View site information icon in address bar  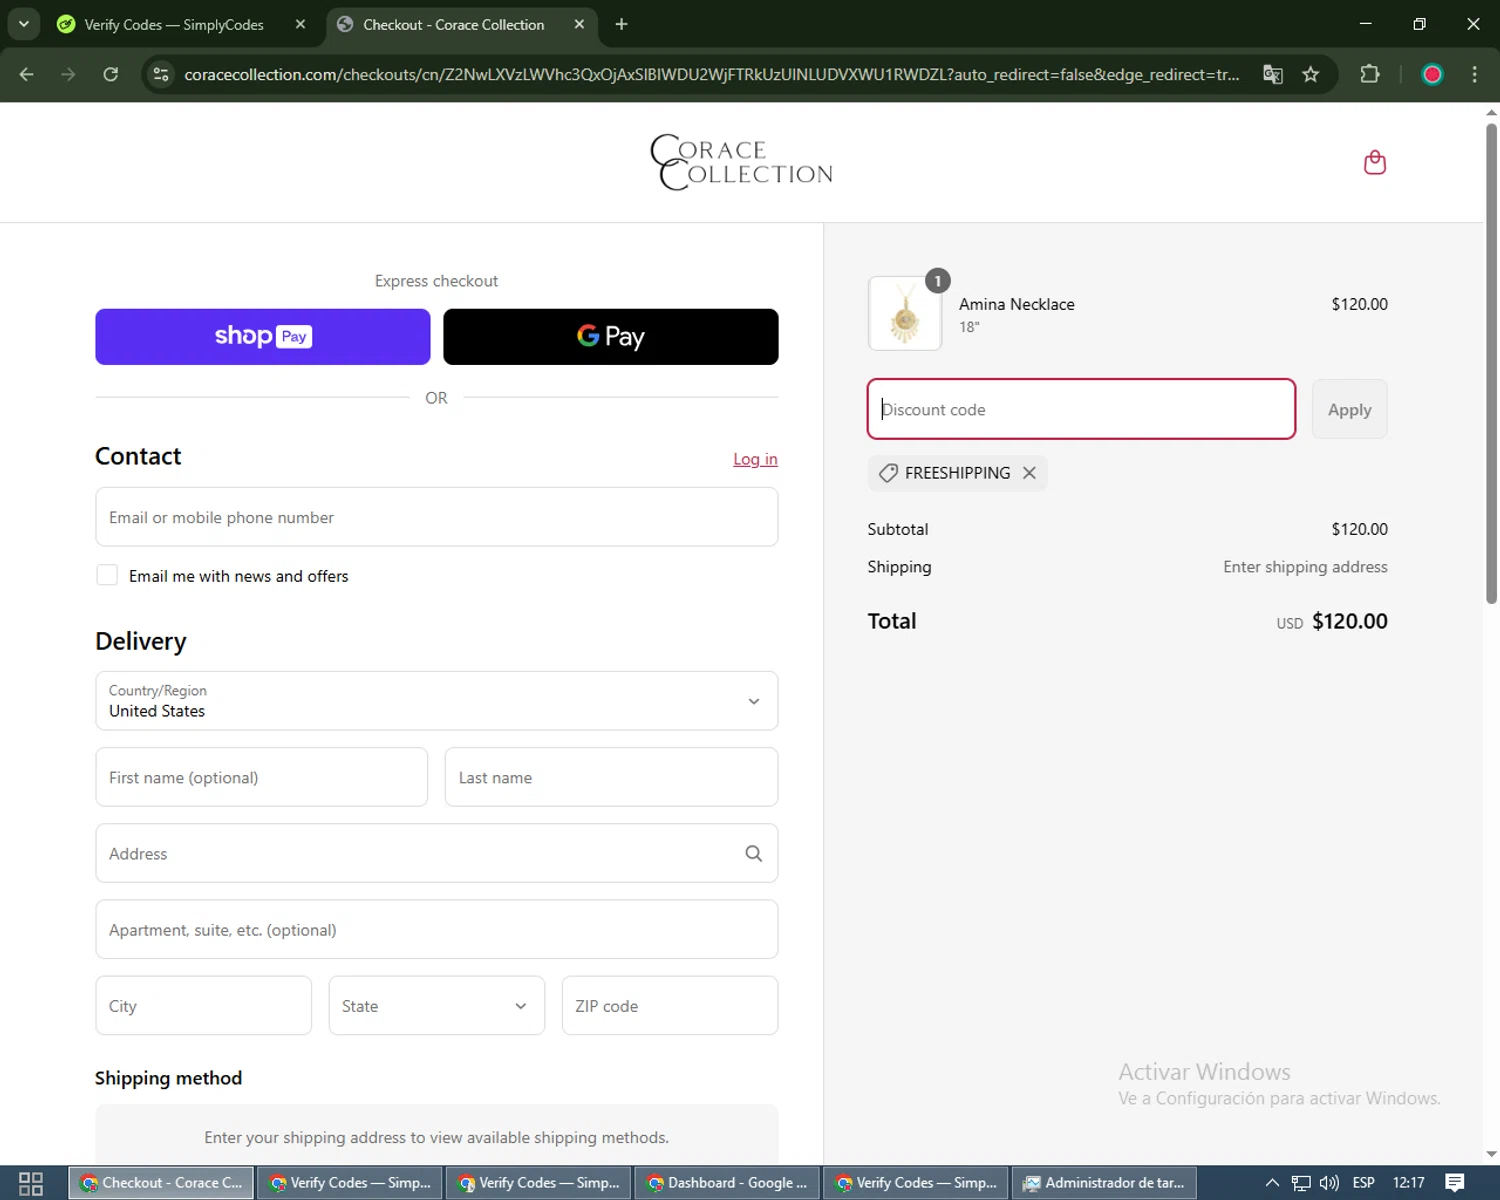(161, 74)
